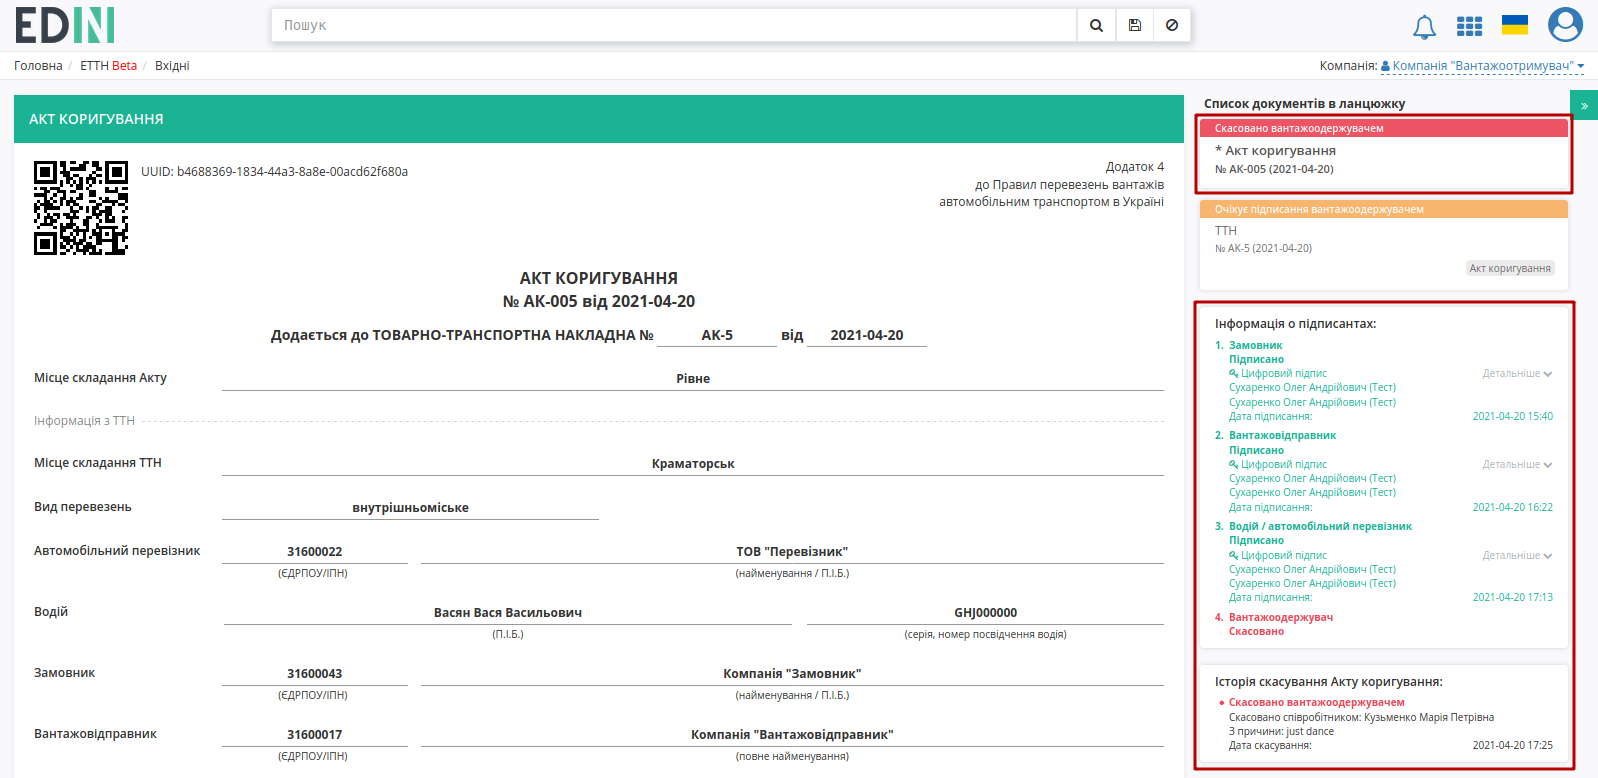Select the cancelled Акт коригування AK-005 document

pos(1384,155)
